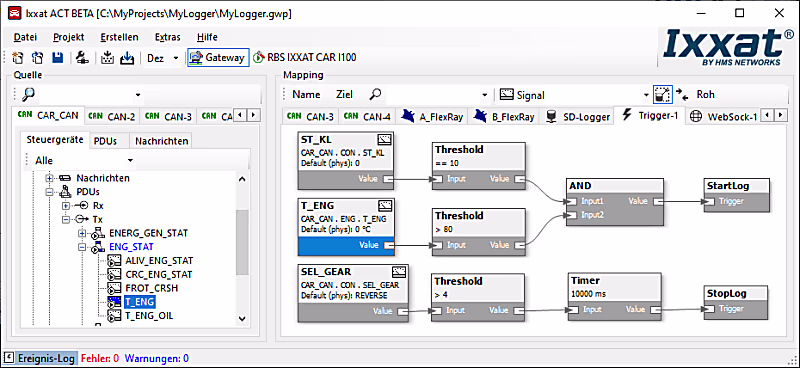The height and width of the screenshot is (368, 800).
Task: Open the Extras menu
Action: 167,37
